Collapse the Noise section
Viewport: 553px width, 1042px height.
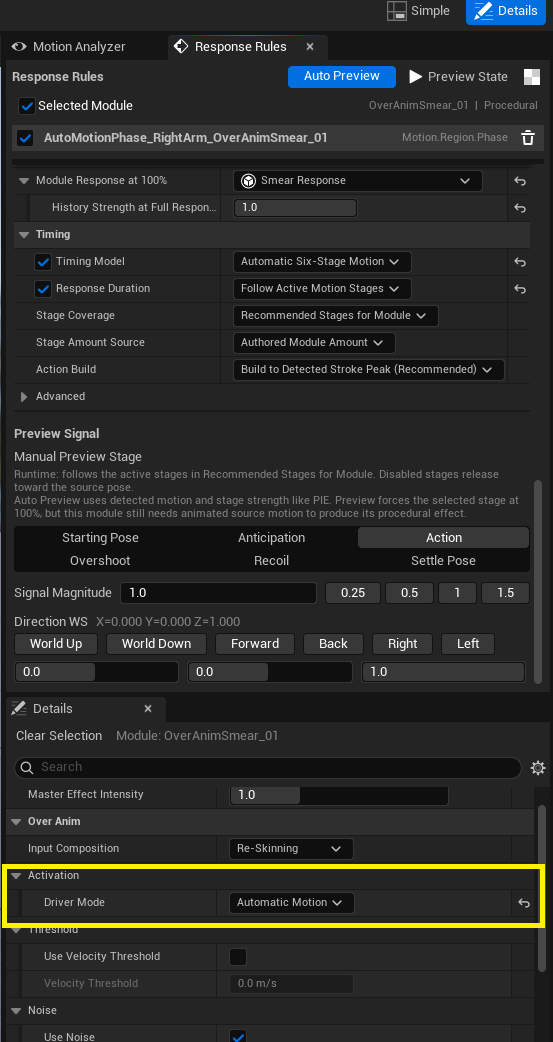[16, 1010]
